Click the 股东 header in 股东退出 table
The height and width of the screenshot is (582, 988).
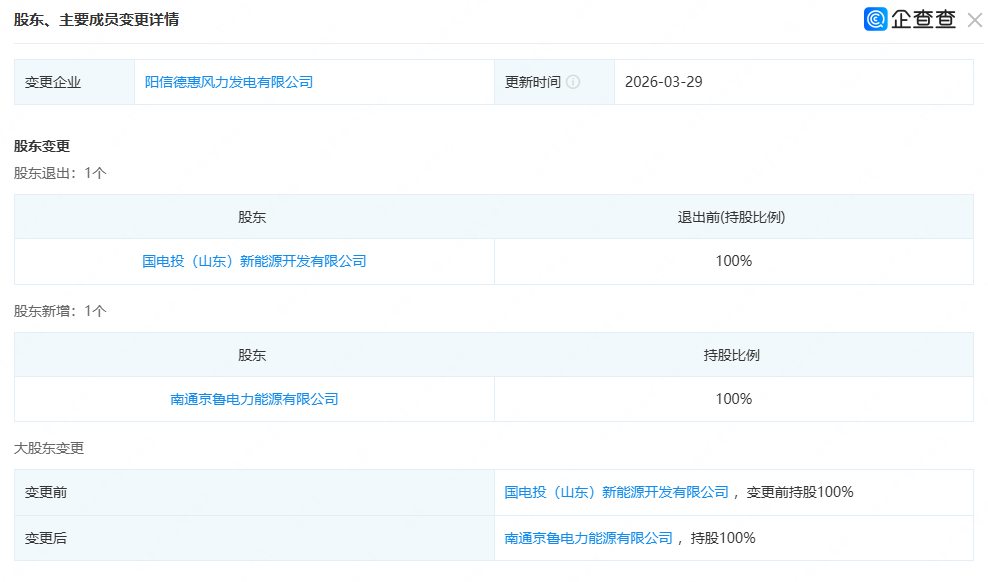pos(252,217)
